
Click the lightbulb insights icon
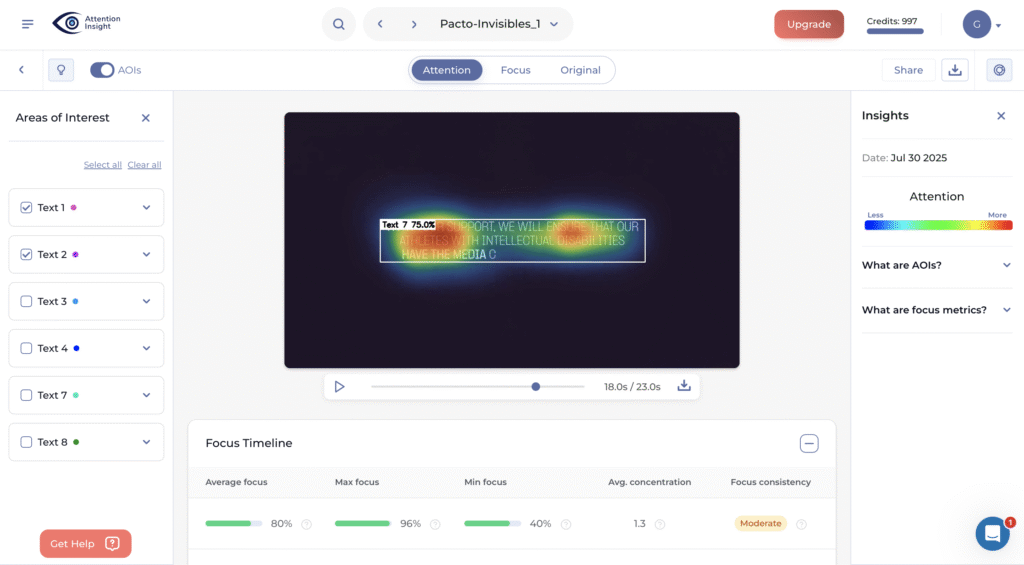(x=61, y=70)
